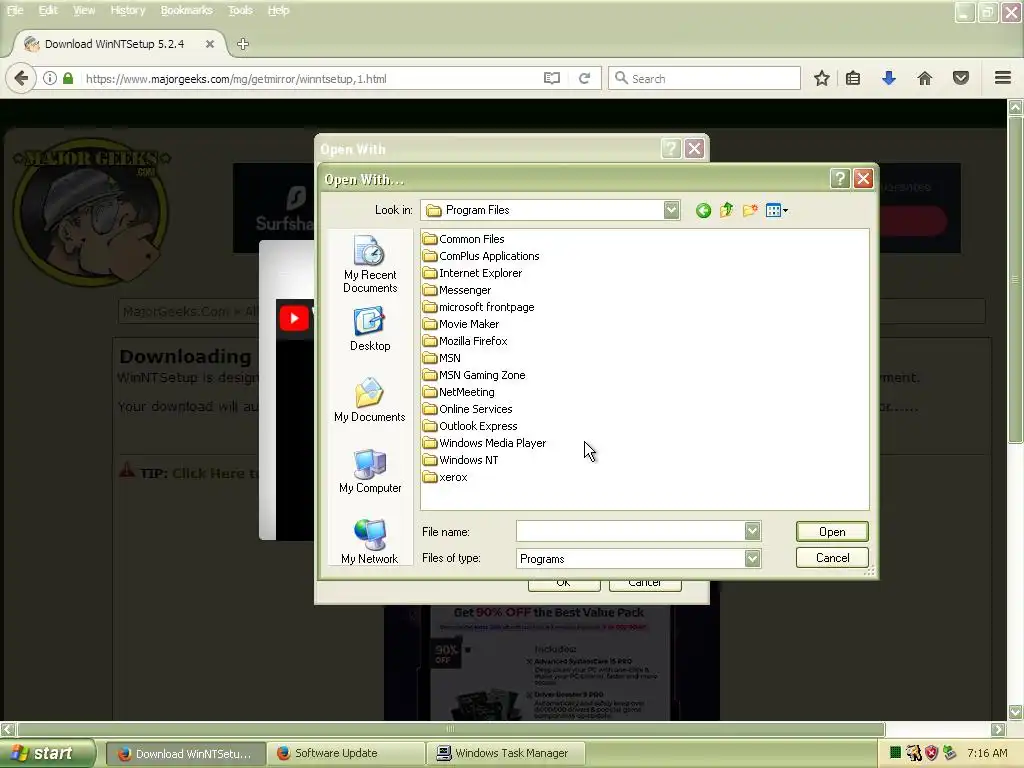Image resolution: width=1024 pixels, height=768 pixels.
Task: Open a new browser tab
Action: pos(243,44)
